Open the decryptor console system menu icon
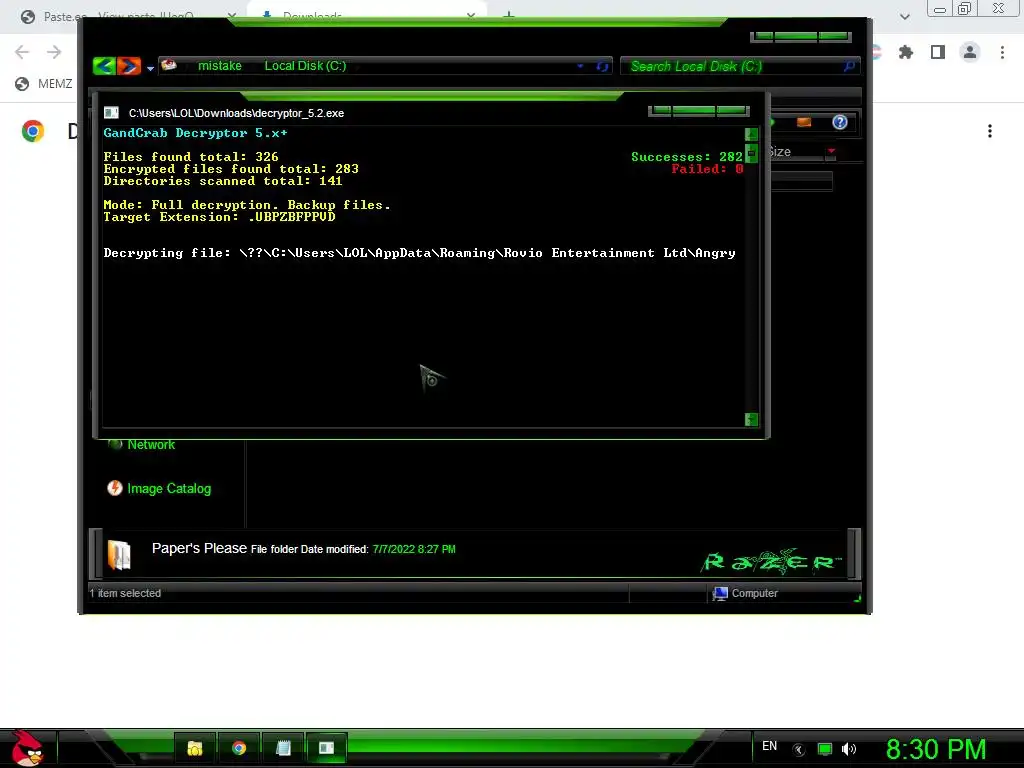This screenshot has width=1024, height=768. [111, 113]
